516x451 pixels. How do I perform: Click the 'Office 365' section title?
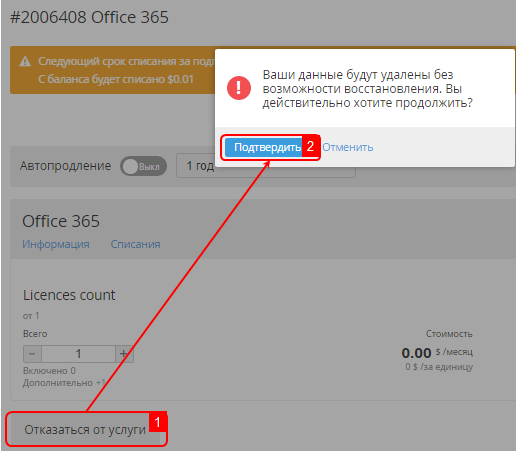click(x=61, y=221)
